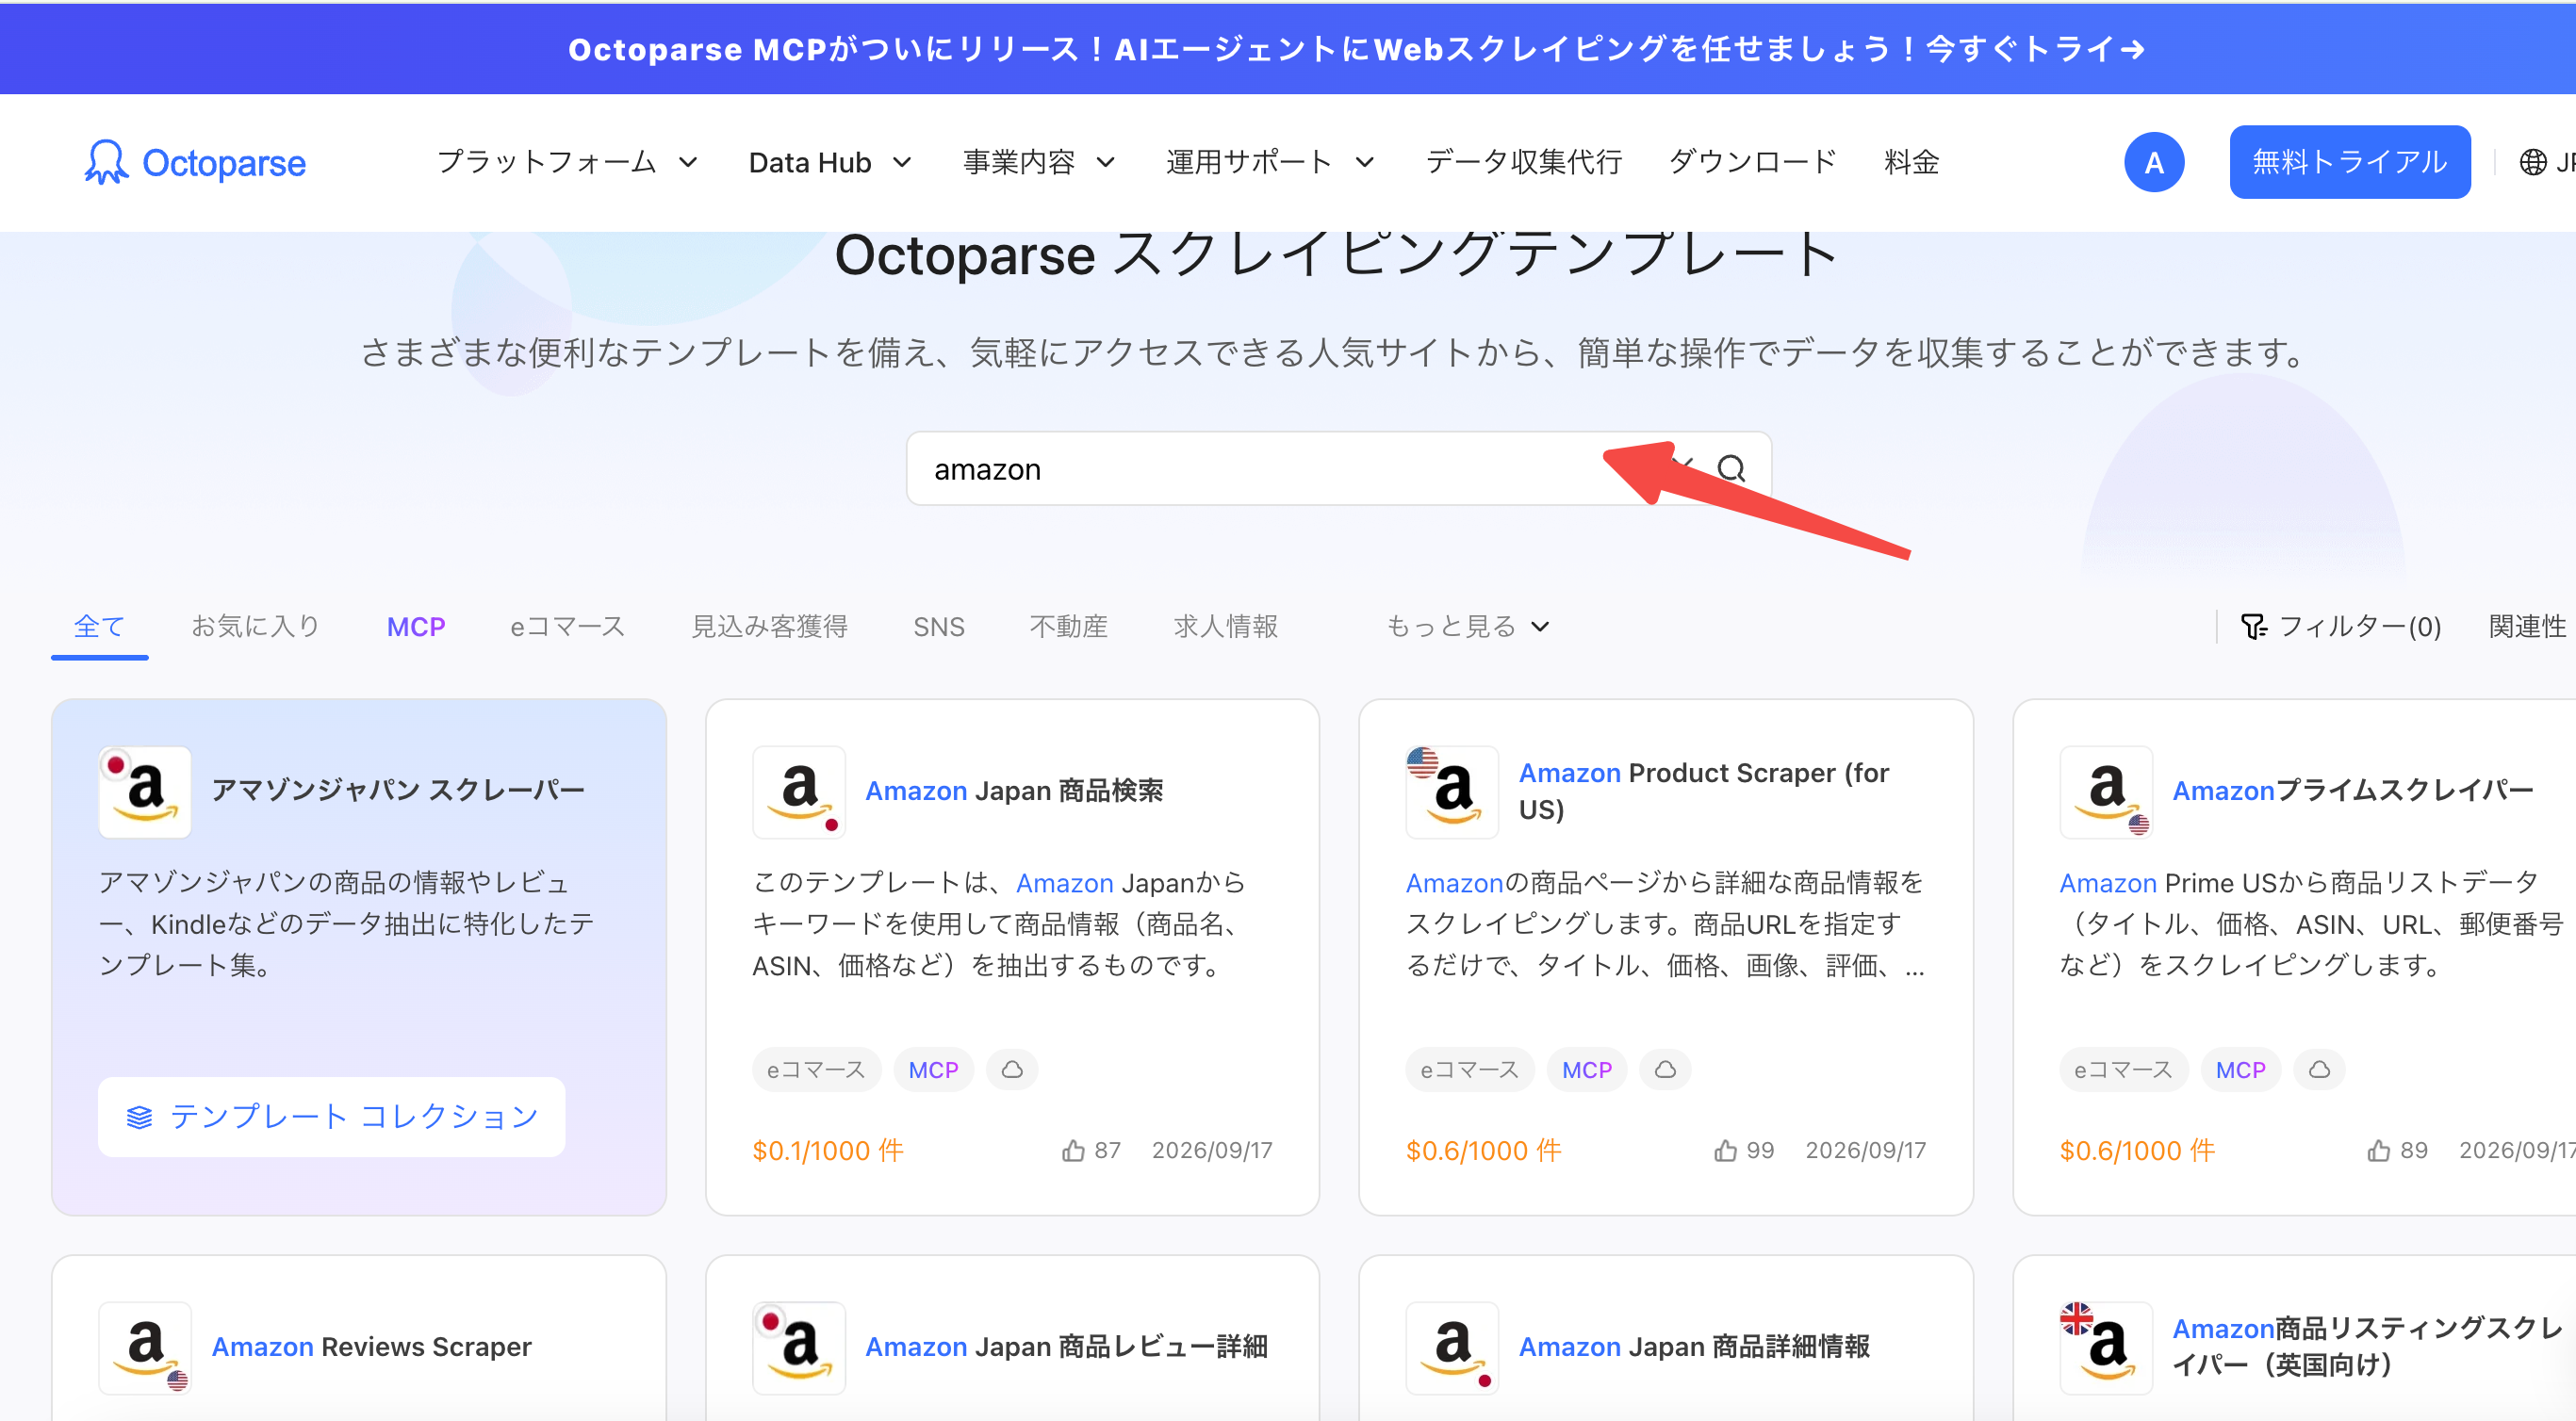Click Amazon Japan 商品レビュー詳細 logo
Image resolution: width=2576 pixels, height=1421 pixels.
pyautogui.click(x=799, y=1347)
